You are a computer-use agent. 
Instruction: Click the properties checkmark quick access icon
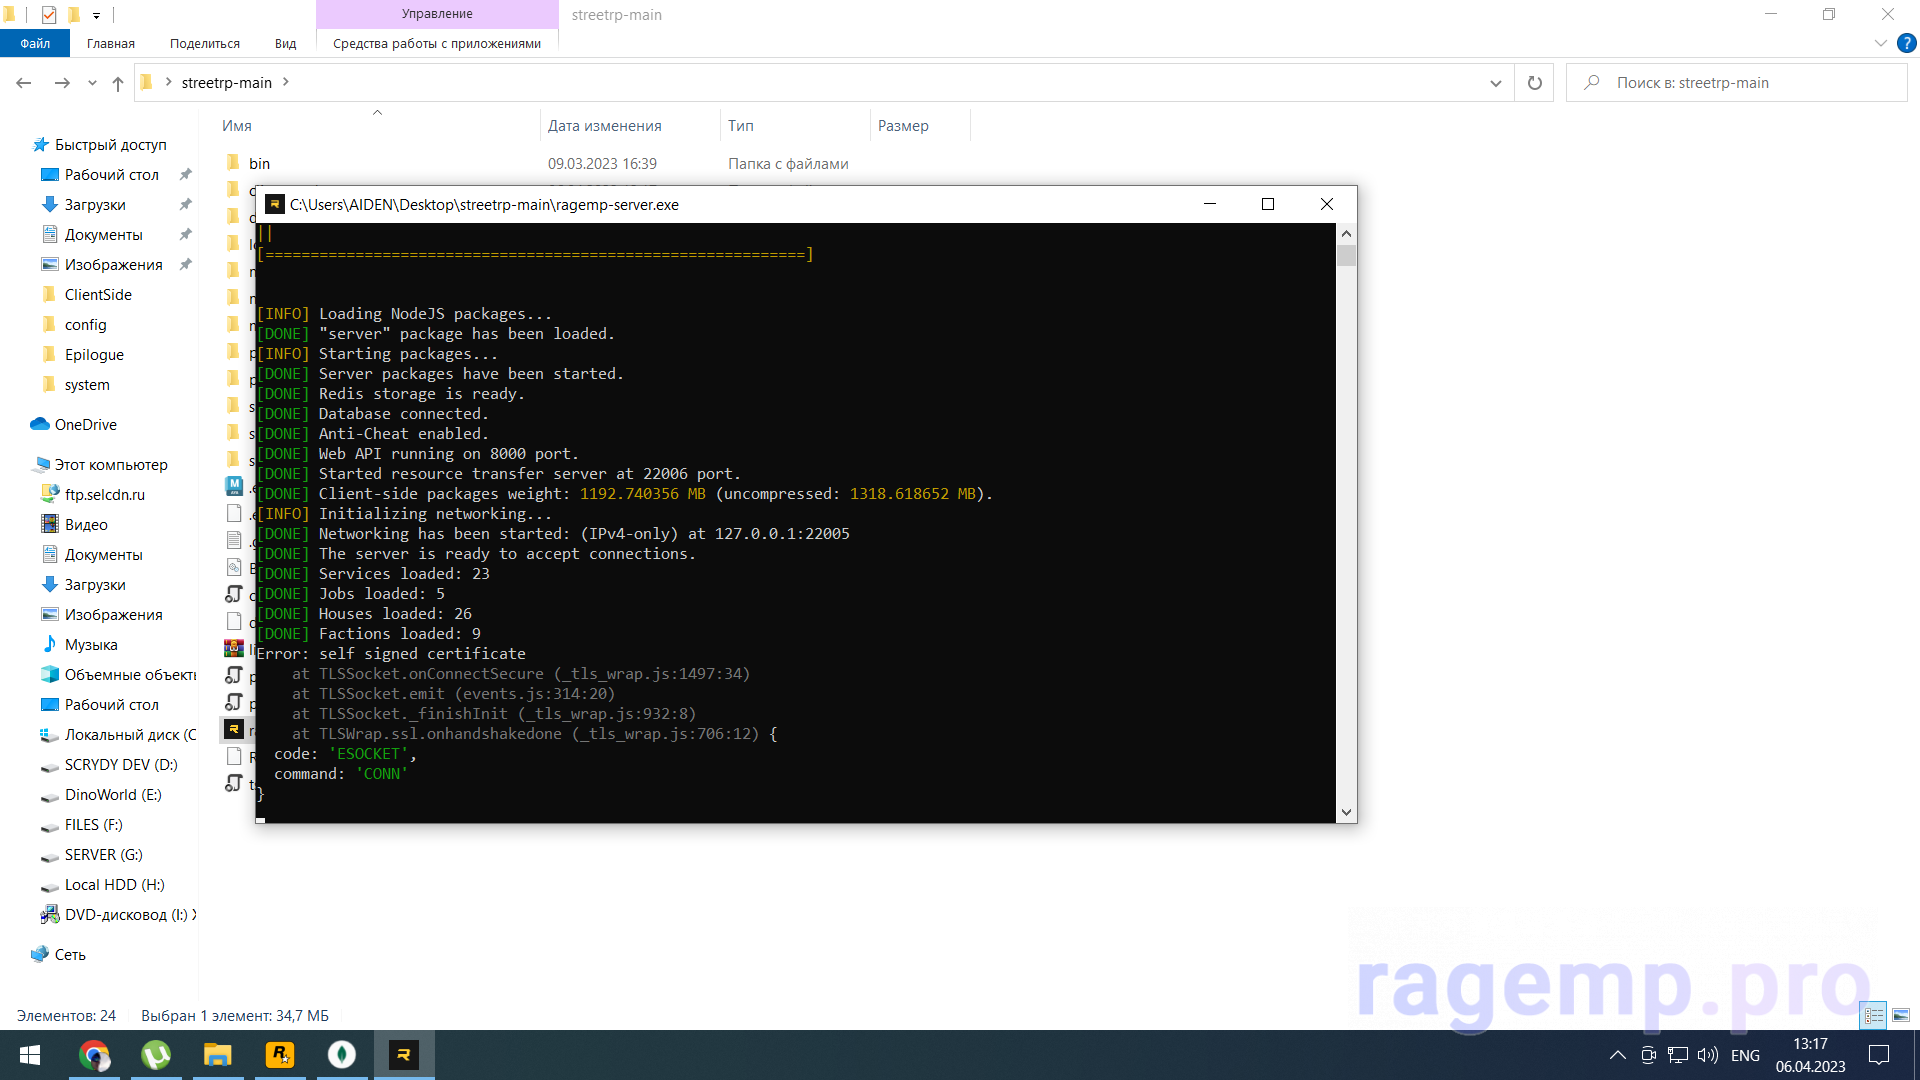coord(48,15)
